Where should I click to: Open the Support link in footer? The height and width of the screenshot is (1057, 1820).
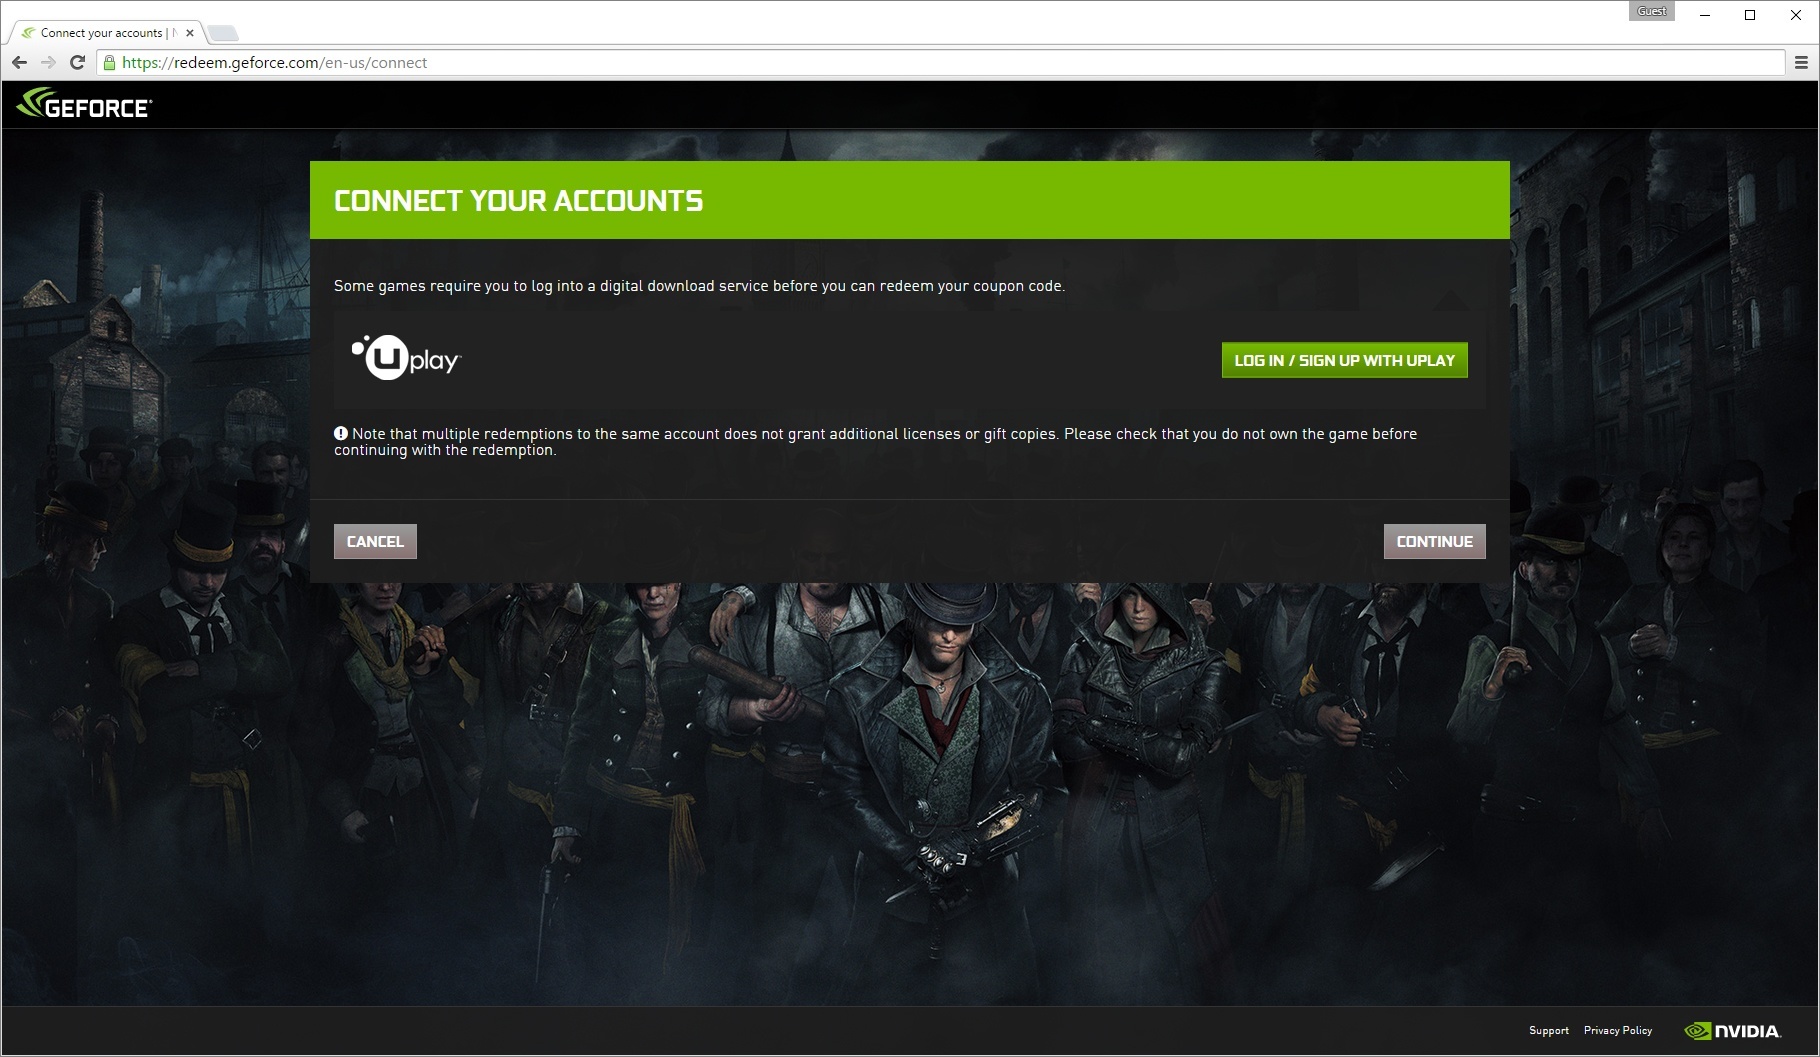pyautogui.click(x=1548, y=1030)
